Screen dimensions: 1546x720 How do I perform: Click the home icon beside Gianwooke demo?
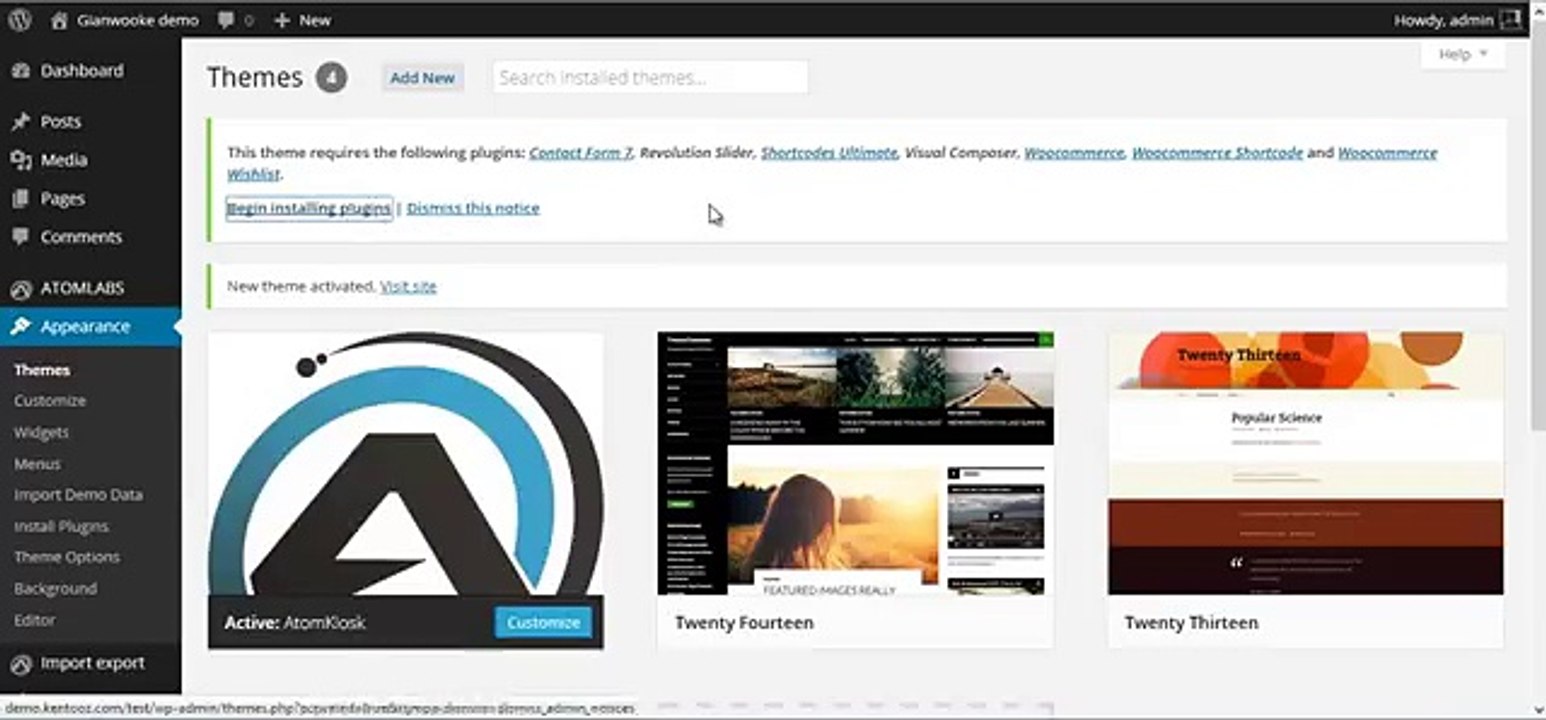pos(60,19)
